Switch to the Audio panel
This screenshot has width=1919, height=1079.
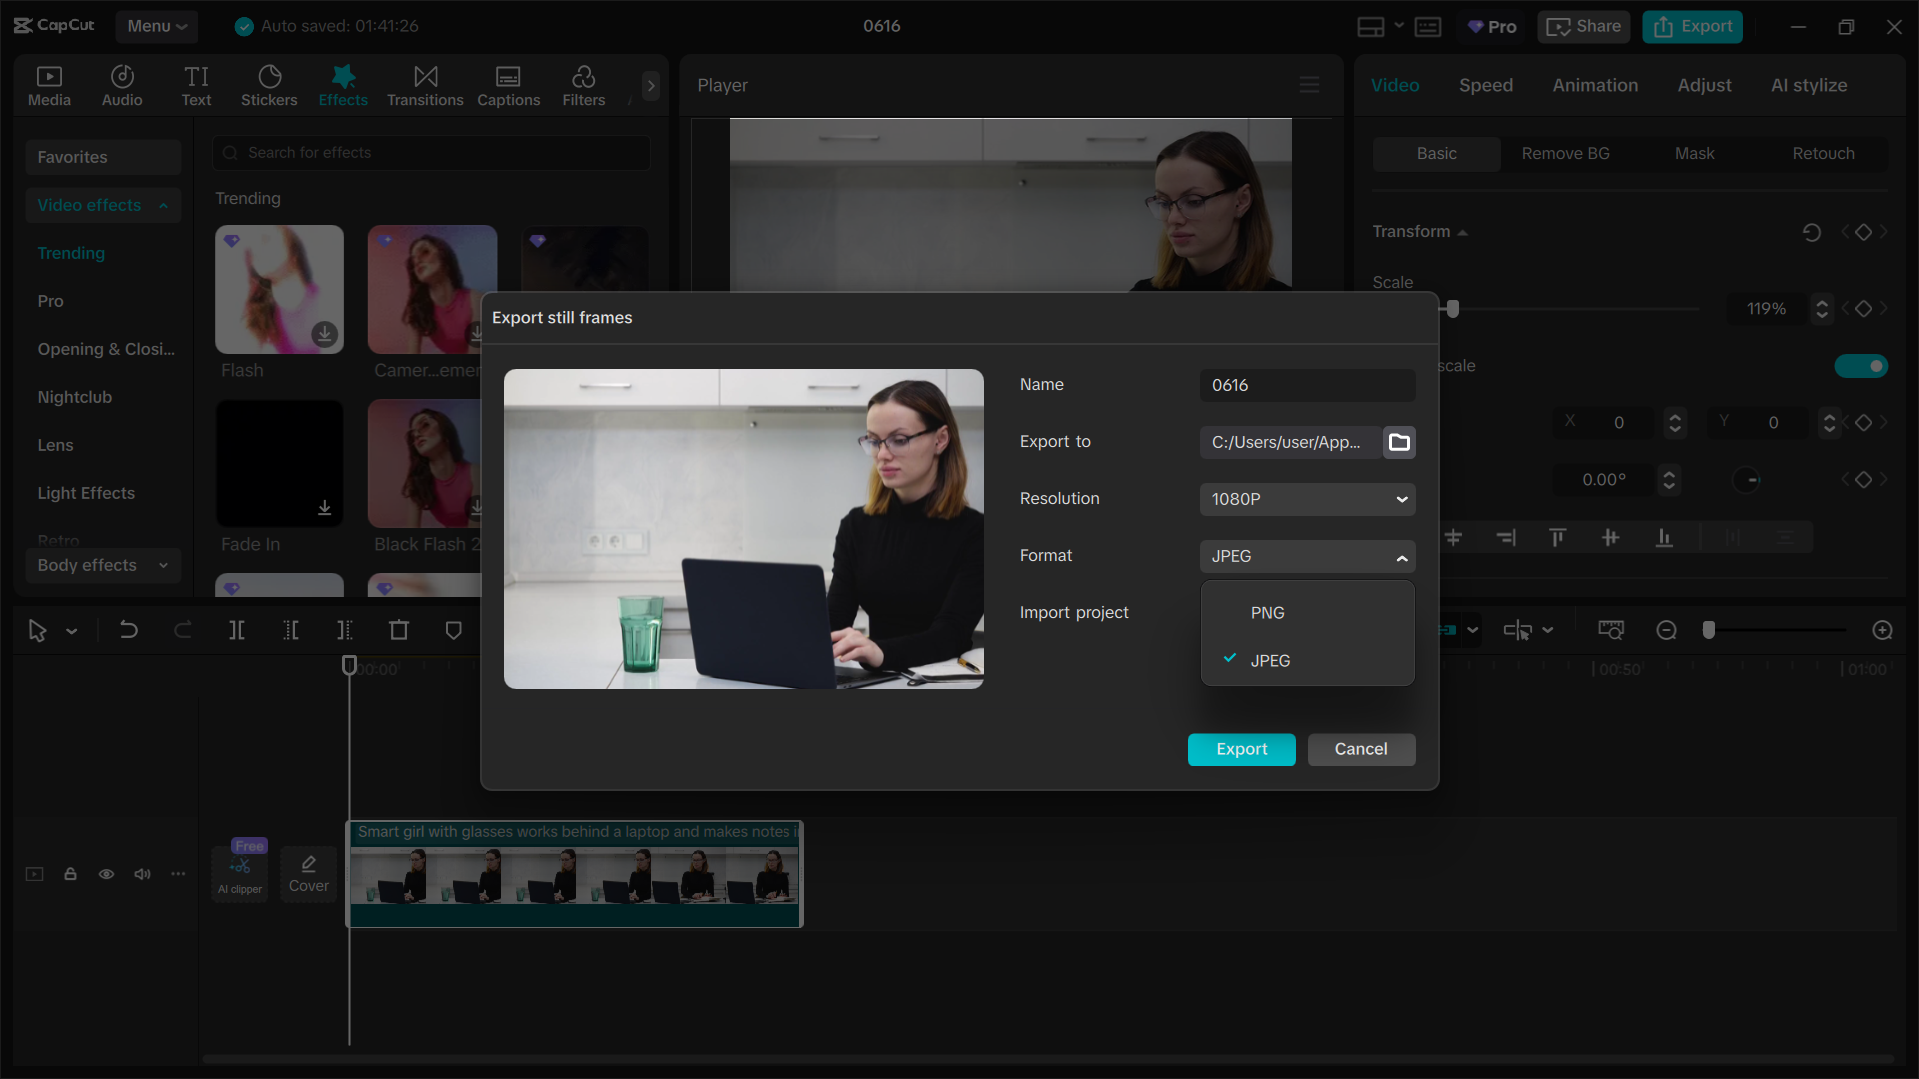121,85
